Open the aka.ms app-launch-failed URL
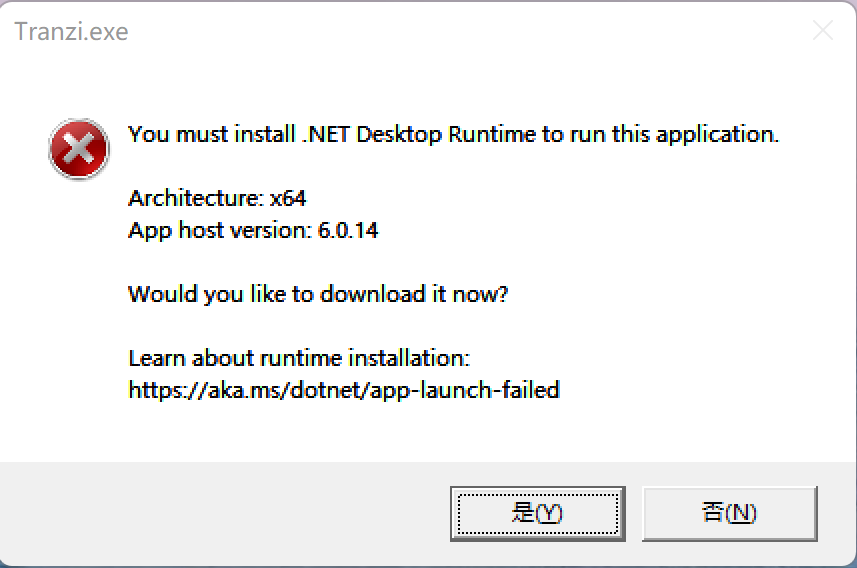 [343, 390]
